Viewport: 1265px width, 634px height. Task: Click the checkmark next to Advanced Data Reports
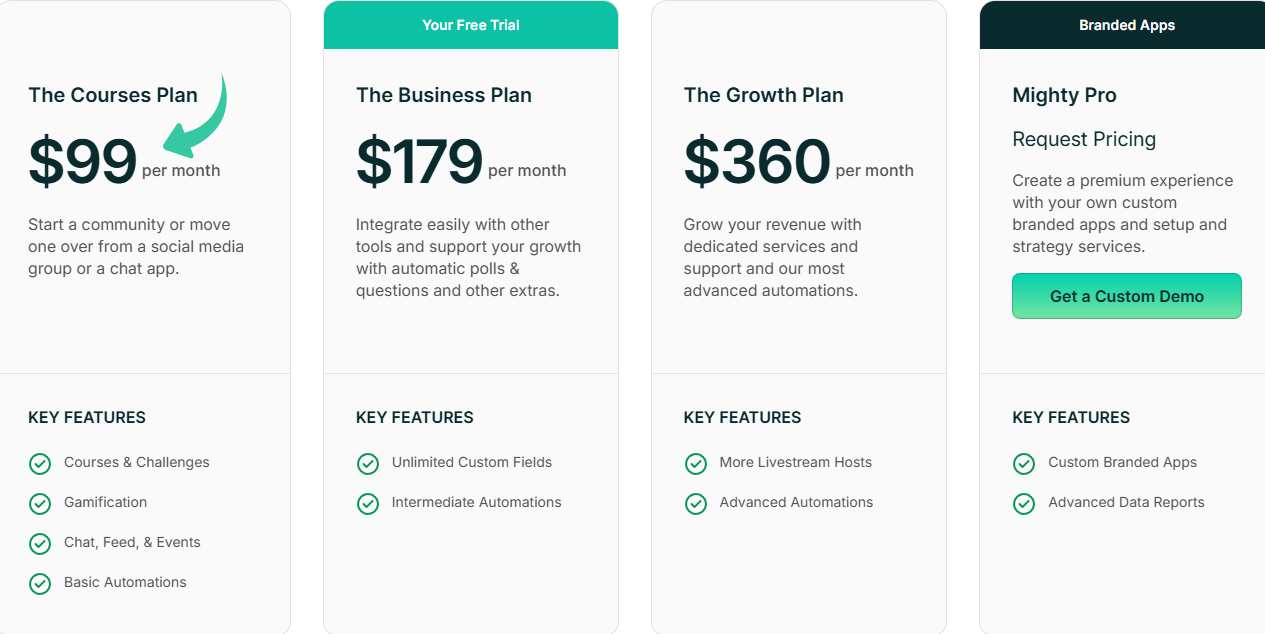point(1024,503)
